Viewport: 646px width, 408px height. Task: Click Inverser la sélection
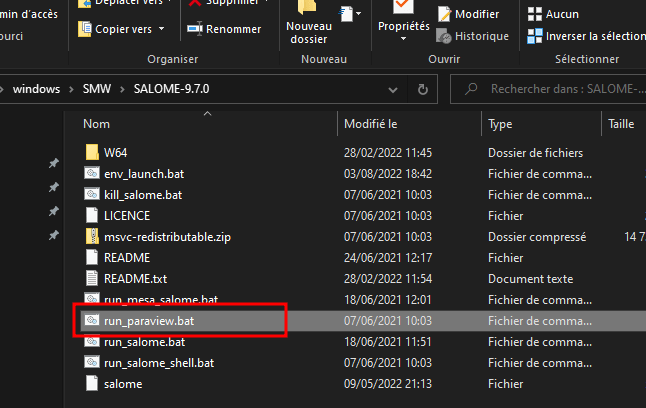(586, 36)
